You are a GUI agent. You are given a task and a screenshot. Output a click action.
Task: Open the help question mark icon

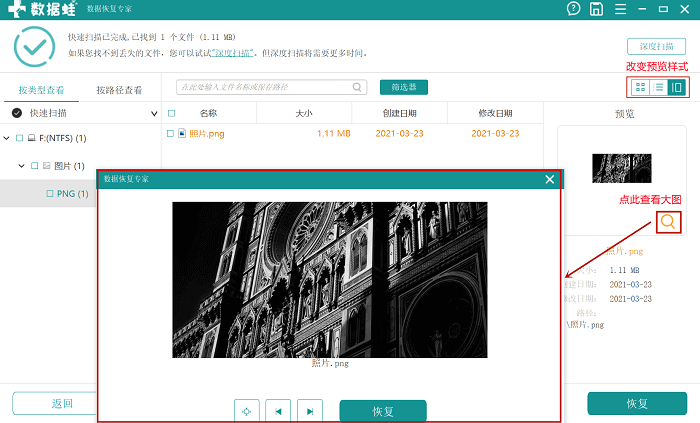(573, 8)
